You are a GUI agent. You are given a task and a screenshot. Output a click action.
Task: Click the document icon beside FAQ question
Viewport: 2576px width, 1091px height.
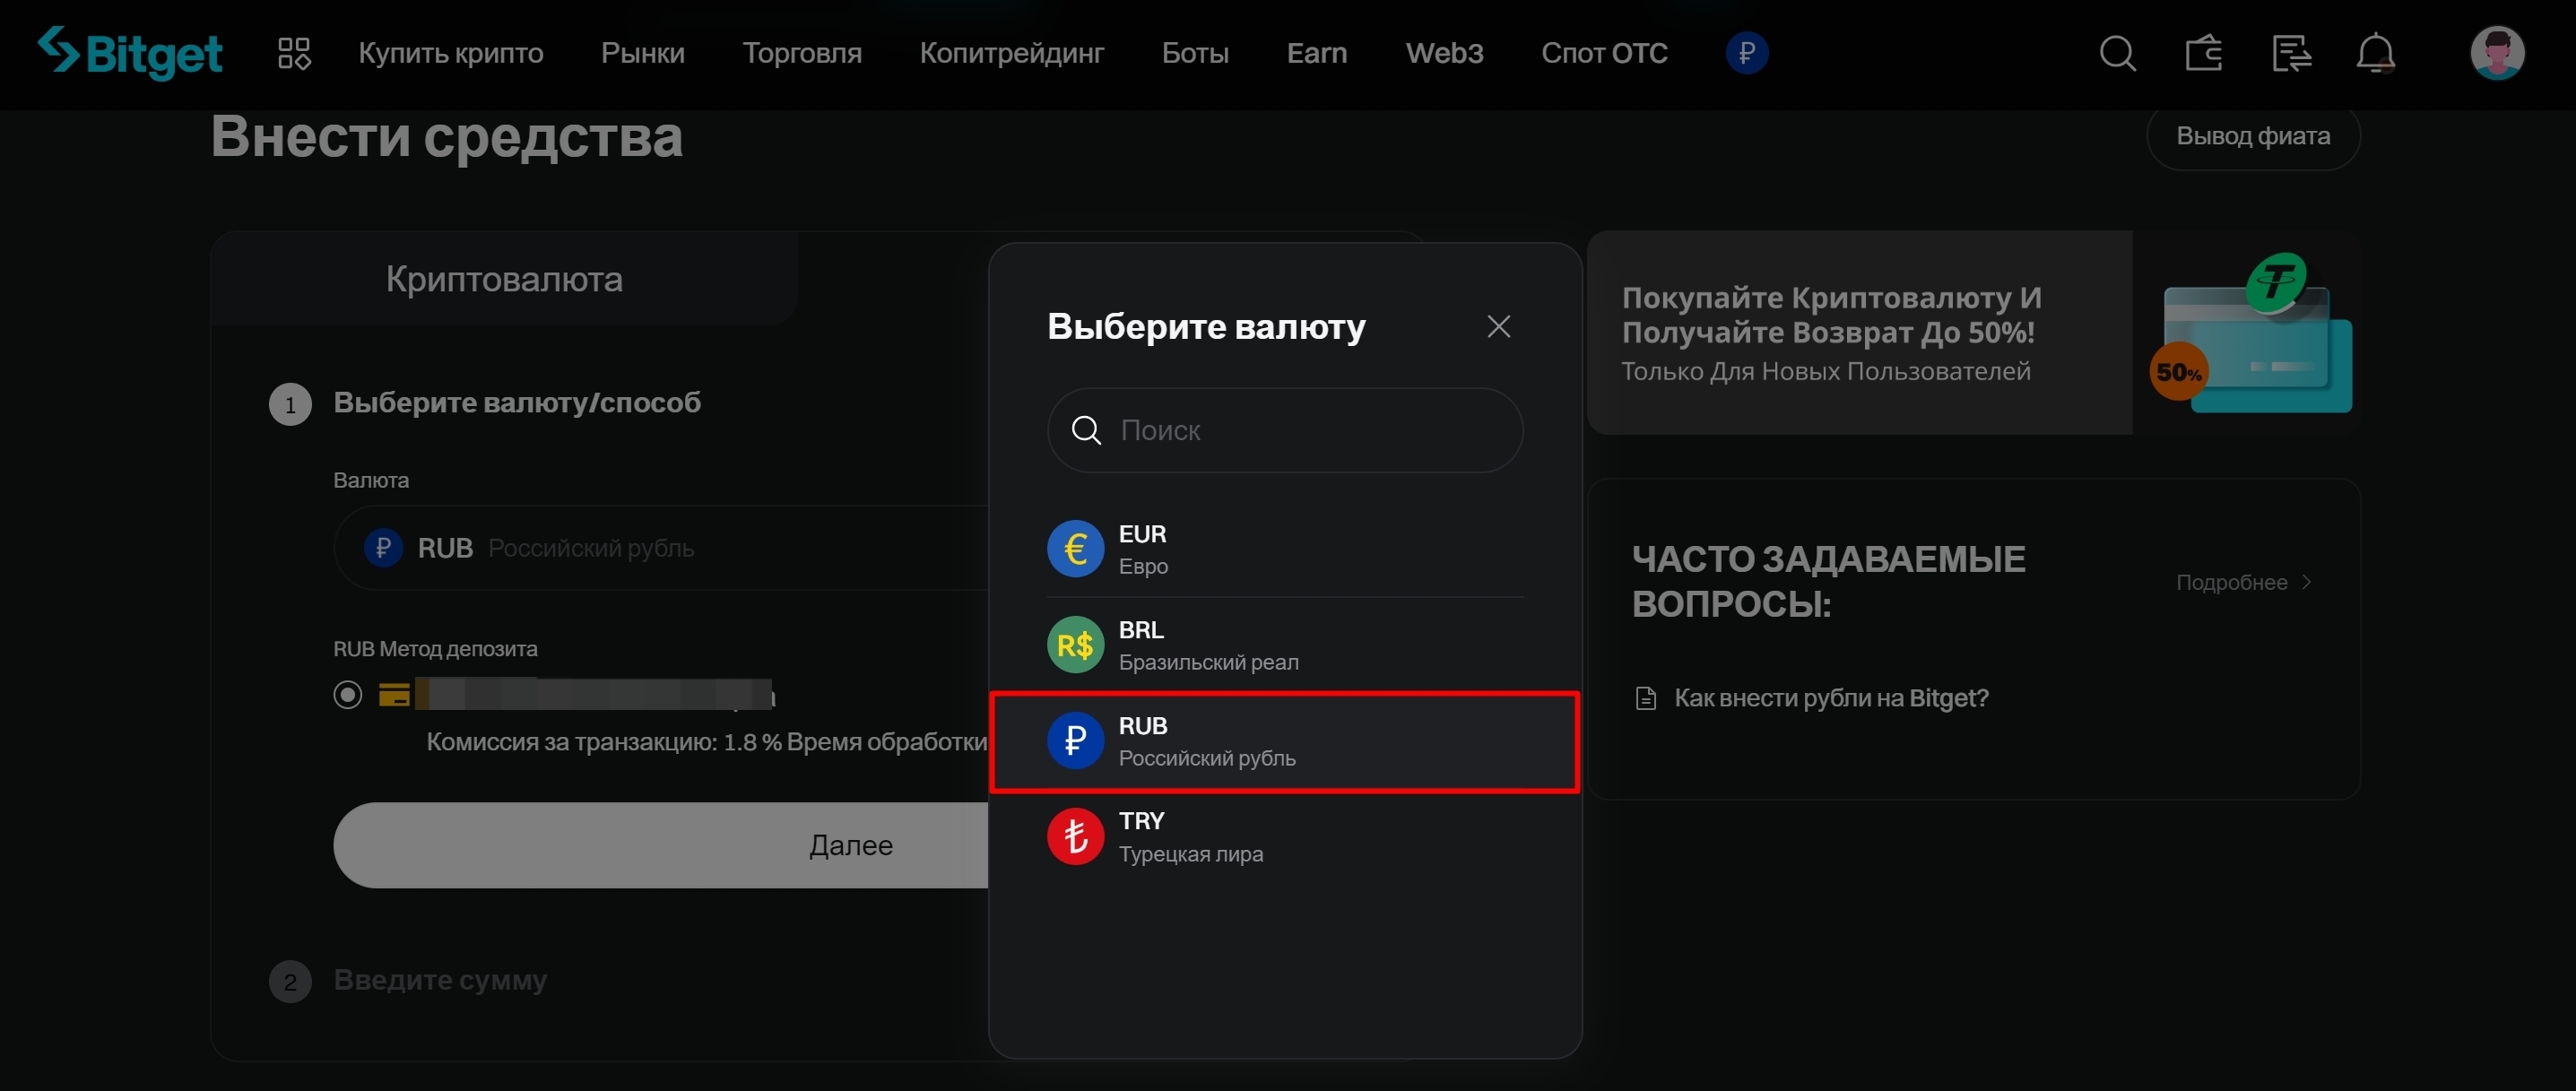1645,698
